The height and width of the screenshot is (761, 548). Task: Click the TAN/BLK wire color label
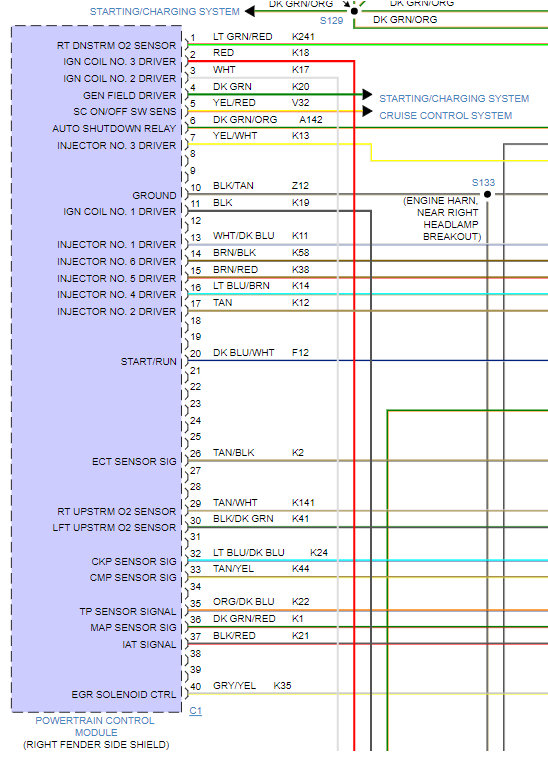[233, 452]
